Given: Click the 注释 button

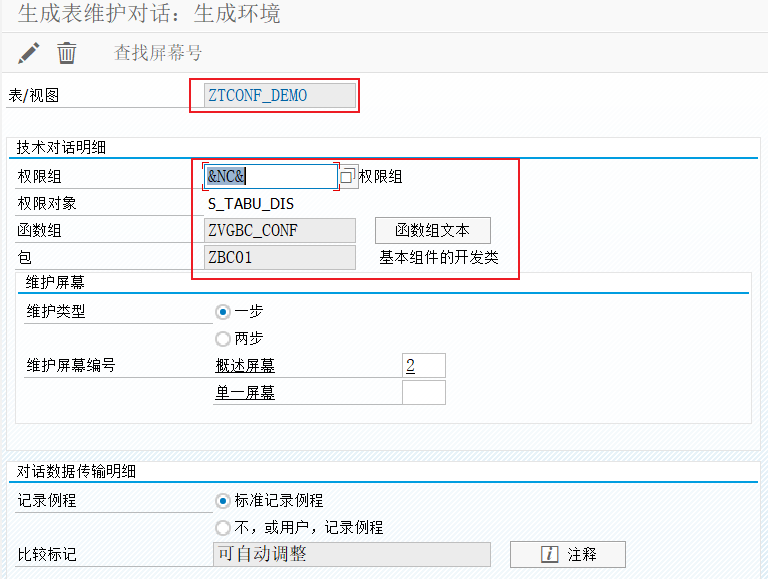Looking at the screenshot, I should pos(568,555).
